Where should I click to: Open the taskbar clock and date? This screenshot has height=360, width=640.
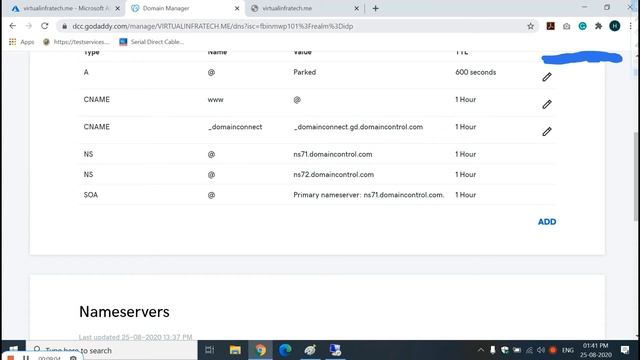(x=596, y=350)
